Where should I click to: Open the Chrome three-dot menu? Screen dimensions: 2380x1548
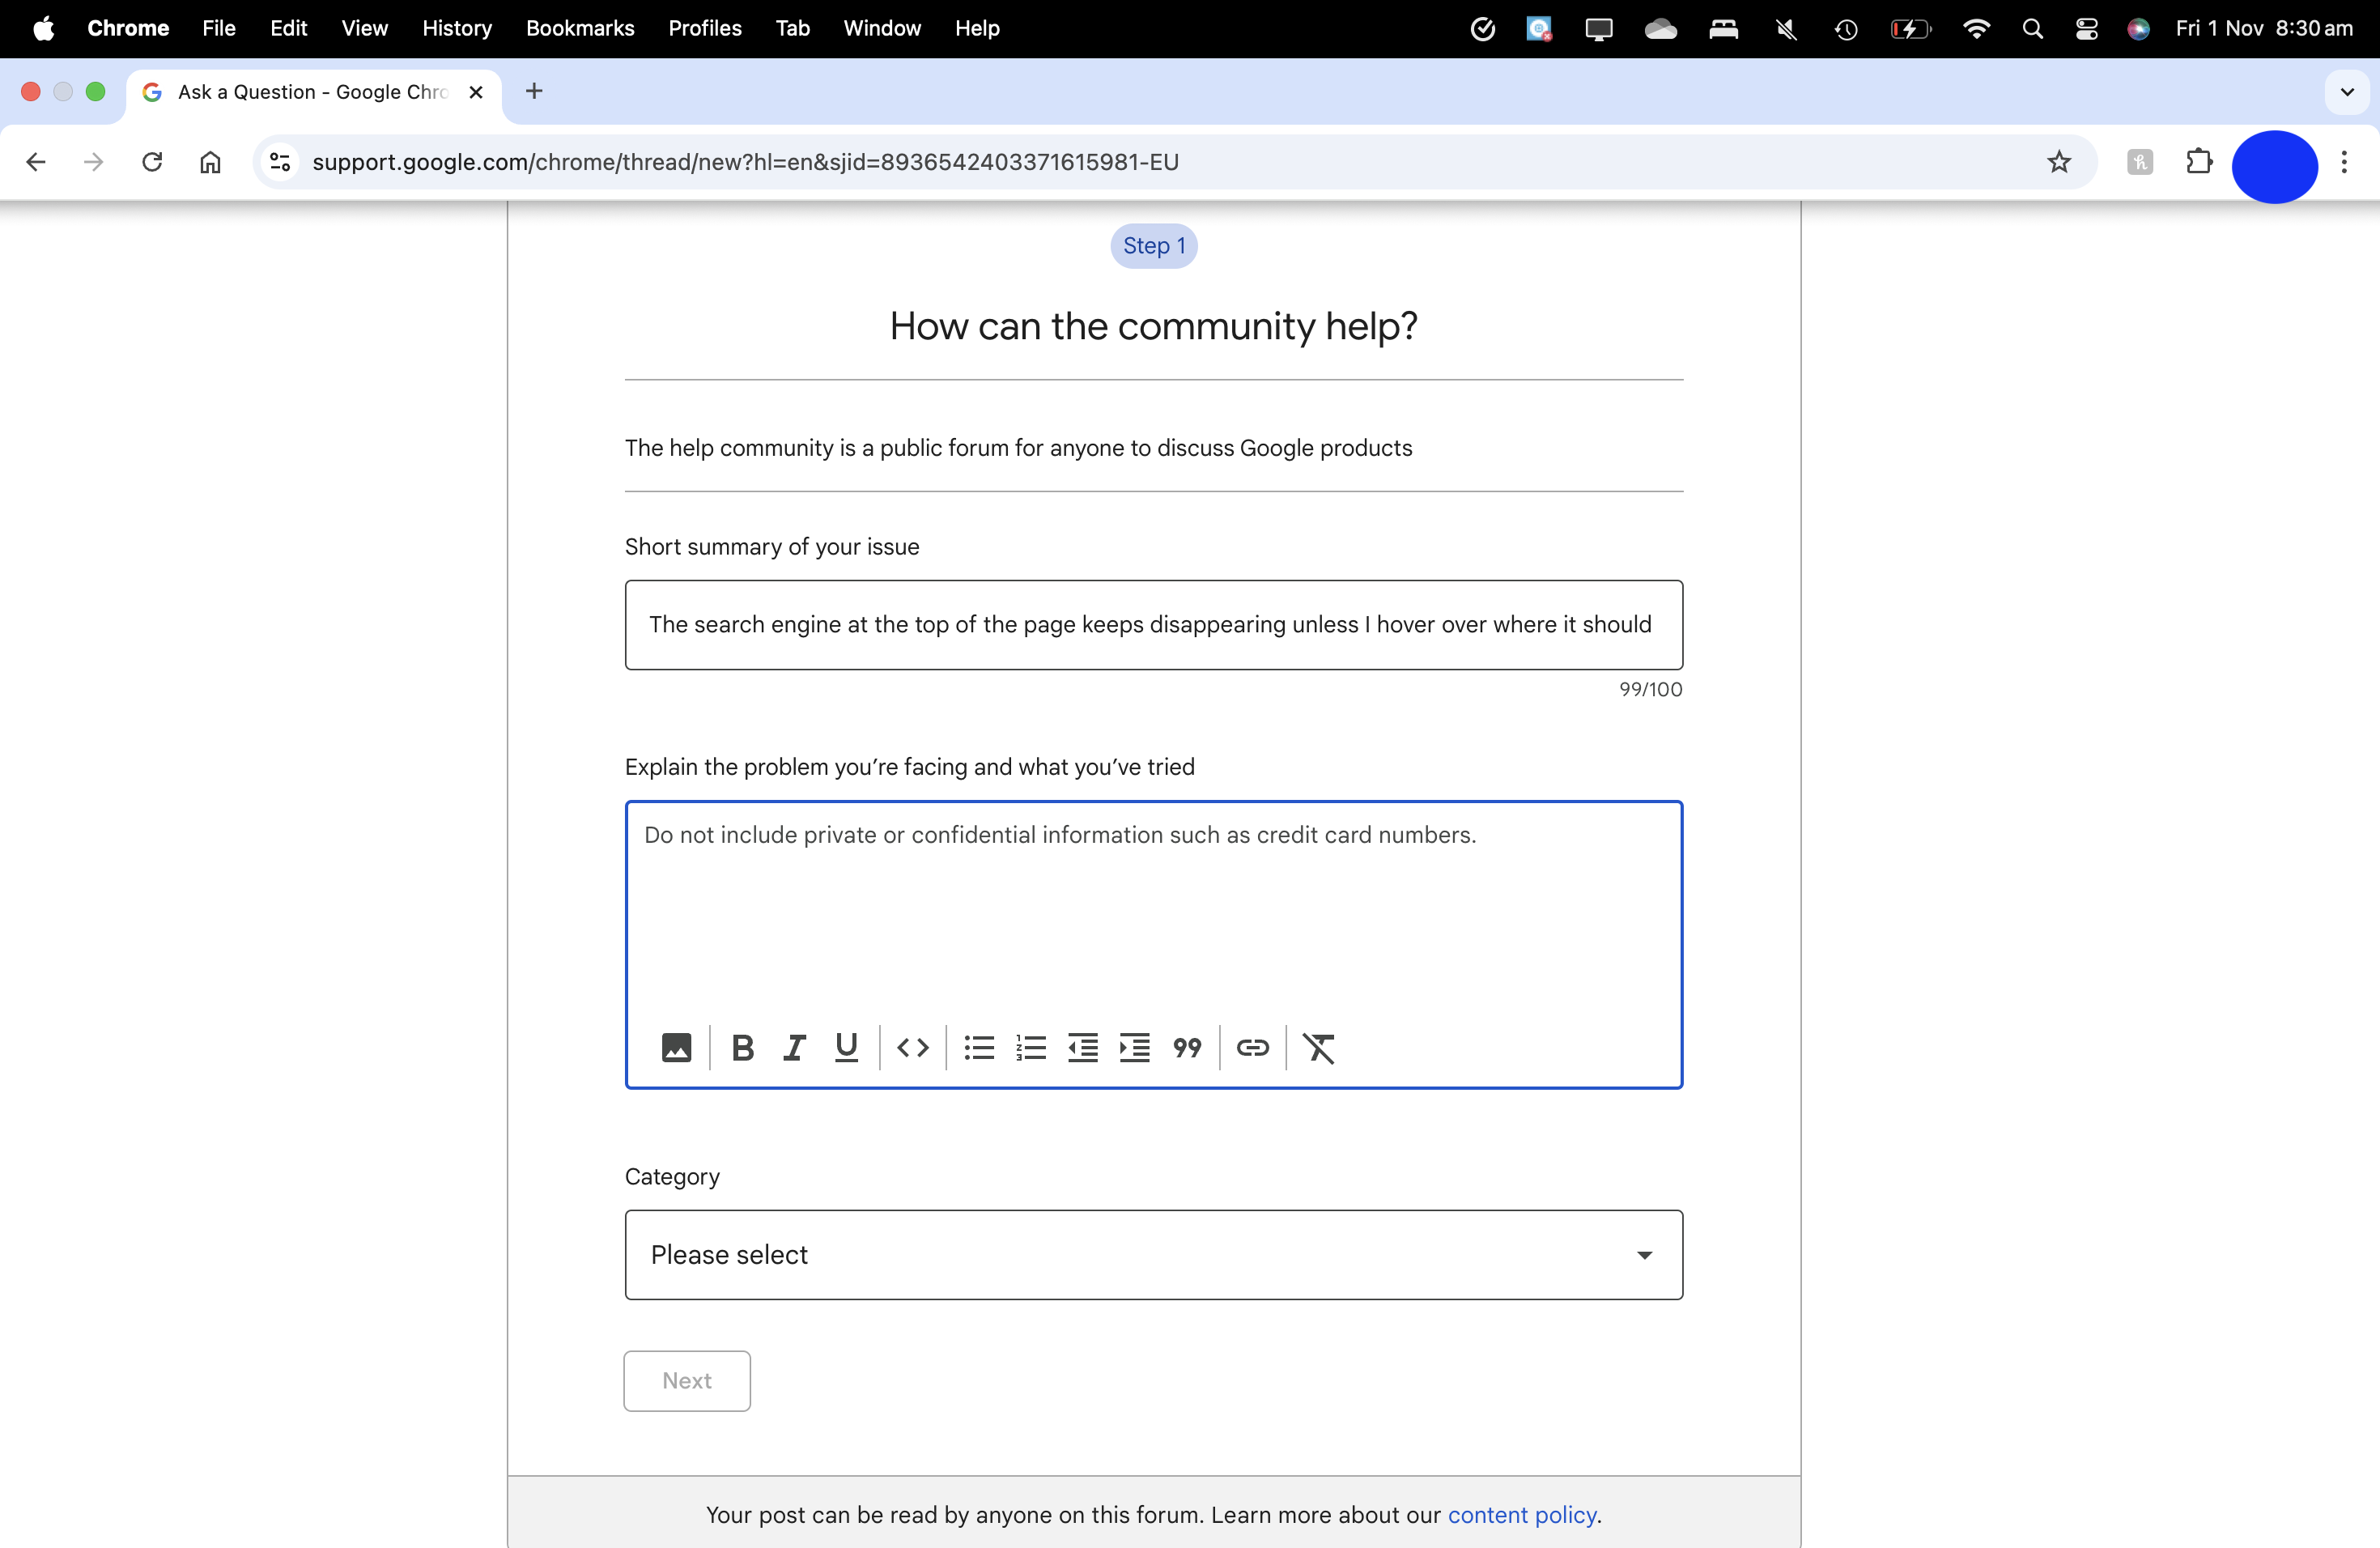[2344, 162]
